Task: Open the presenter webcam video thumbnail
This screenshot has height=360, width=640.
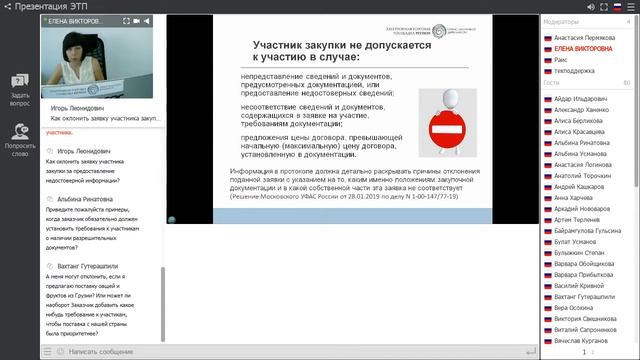Action: pos(97,62)
